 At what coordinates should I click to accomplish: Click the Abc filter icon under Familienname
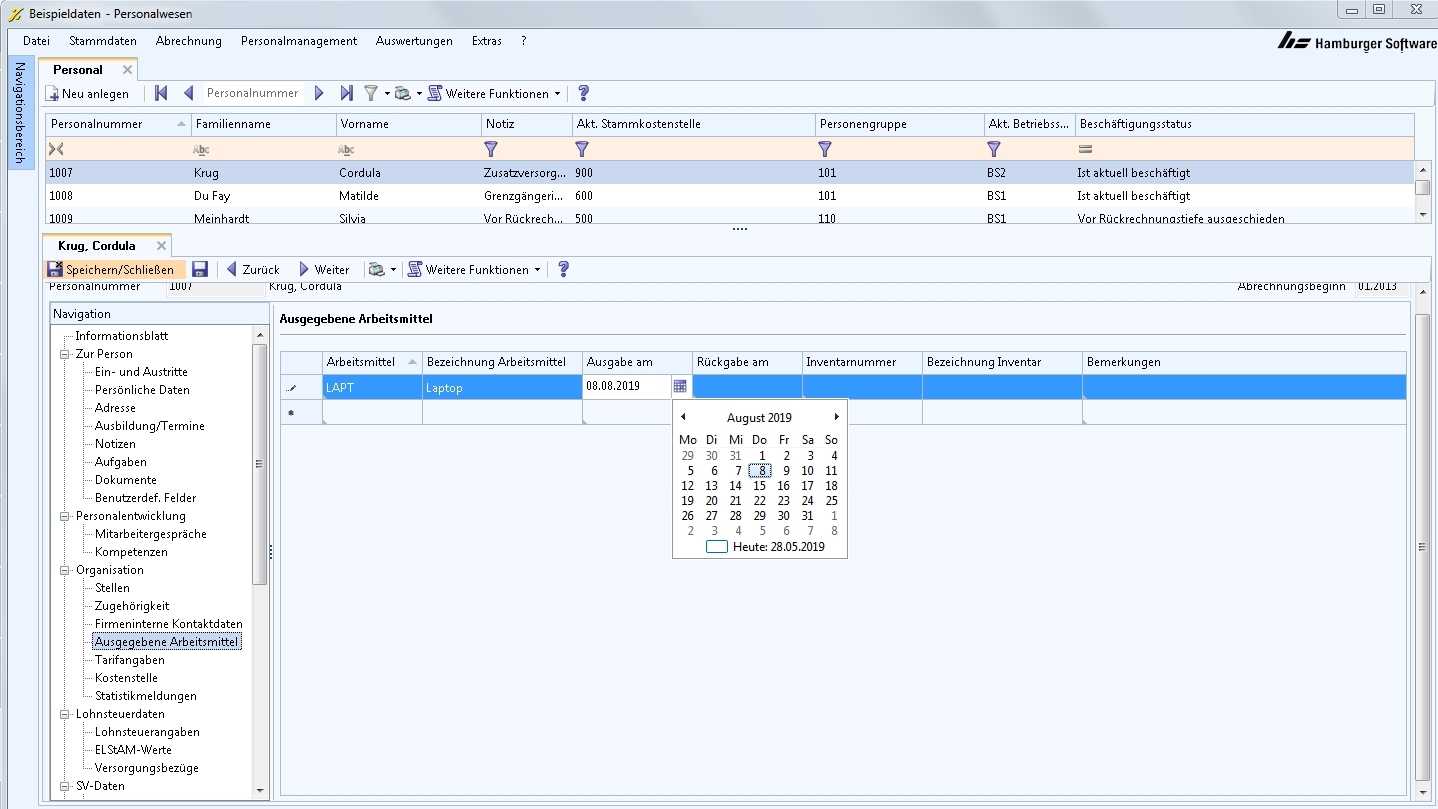point(201,150)
